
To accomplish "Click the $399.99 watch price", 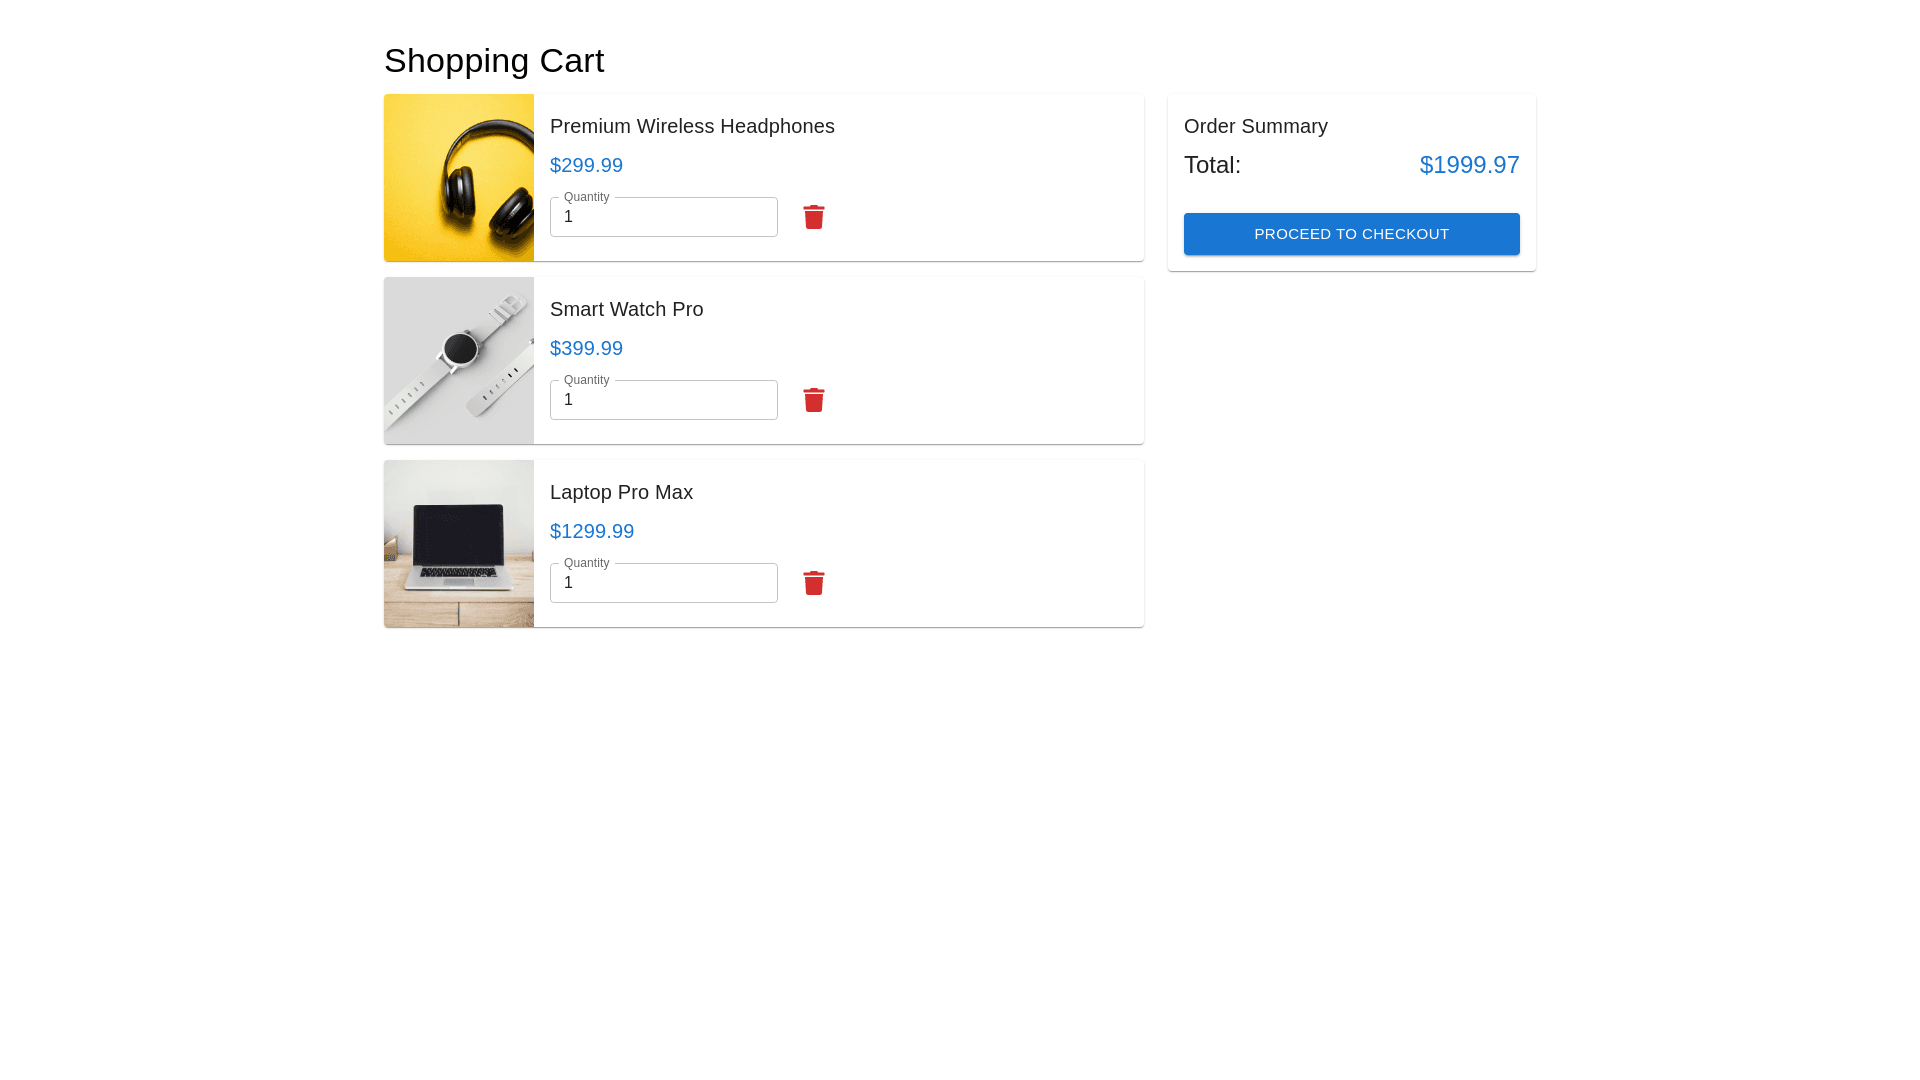I will pos(586,348).
